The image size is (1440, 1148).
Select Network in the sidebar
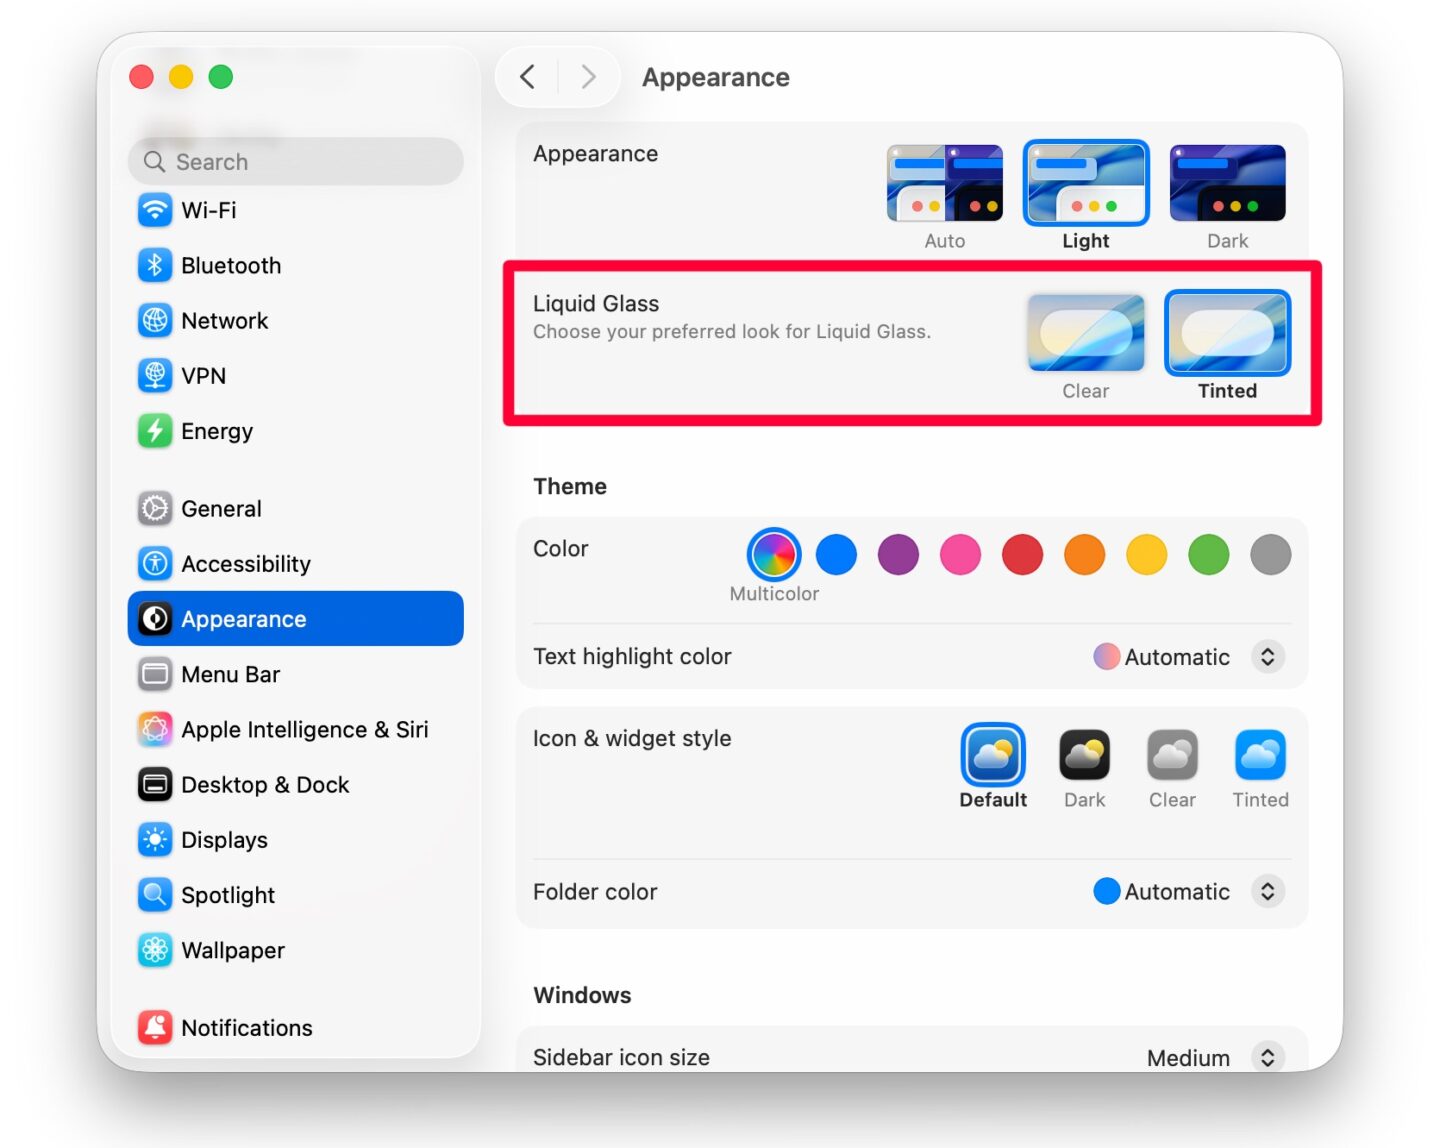tap(224, 320)
